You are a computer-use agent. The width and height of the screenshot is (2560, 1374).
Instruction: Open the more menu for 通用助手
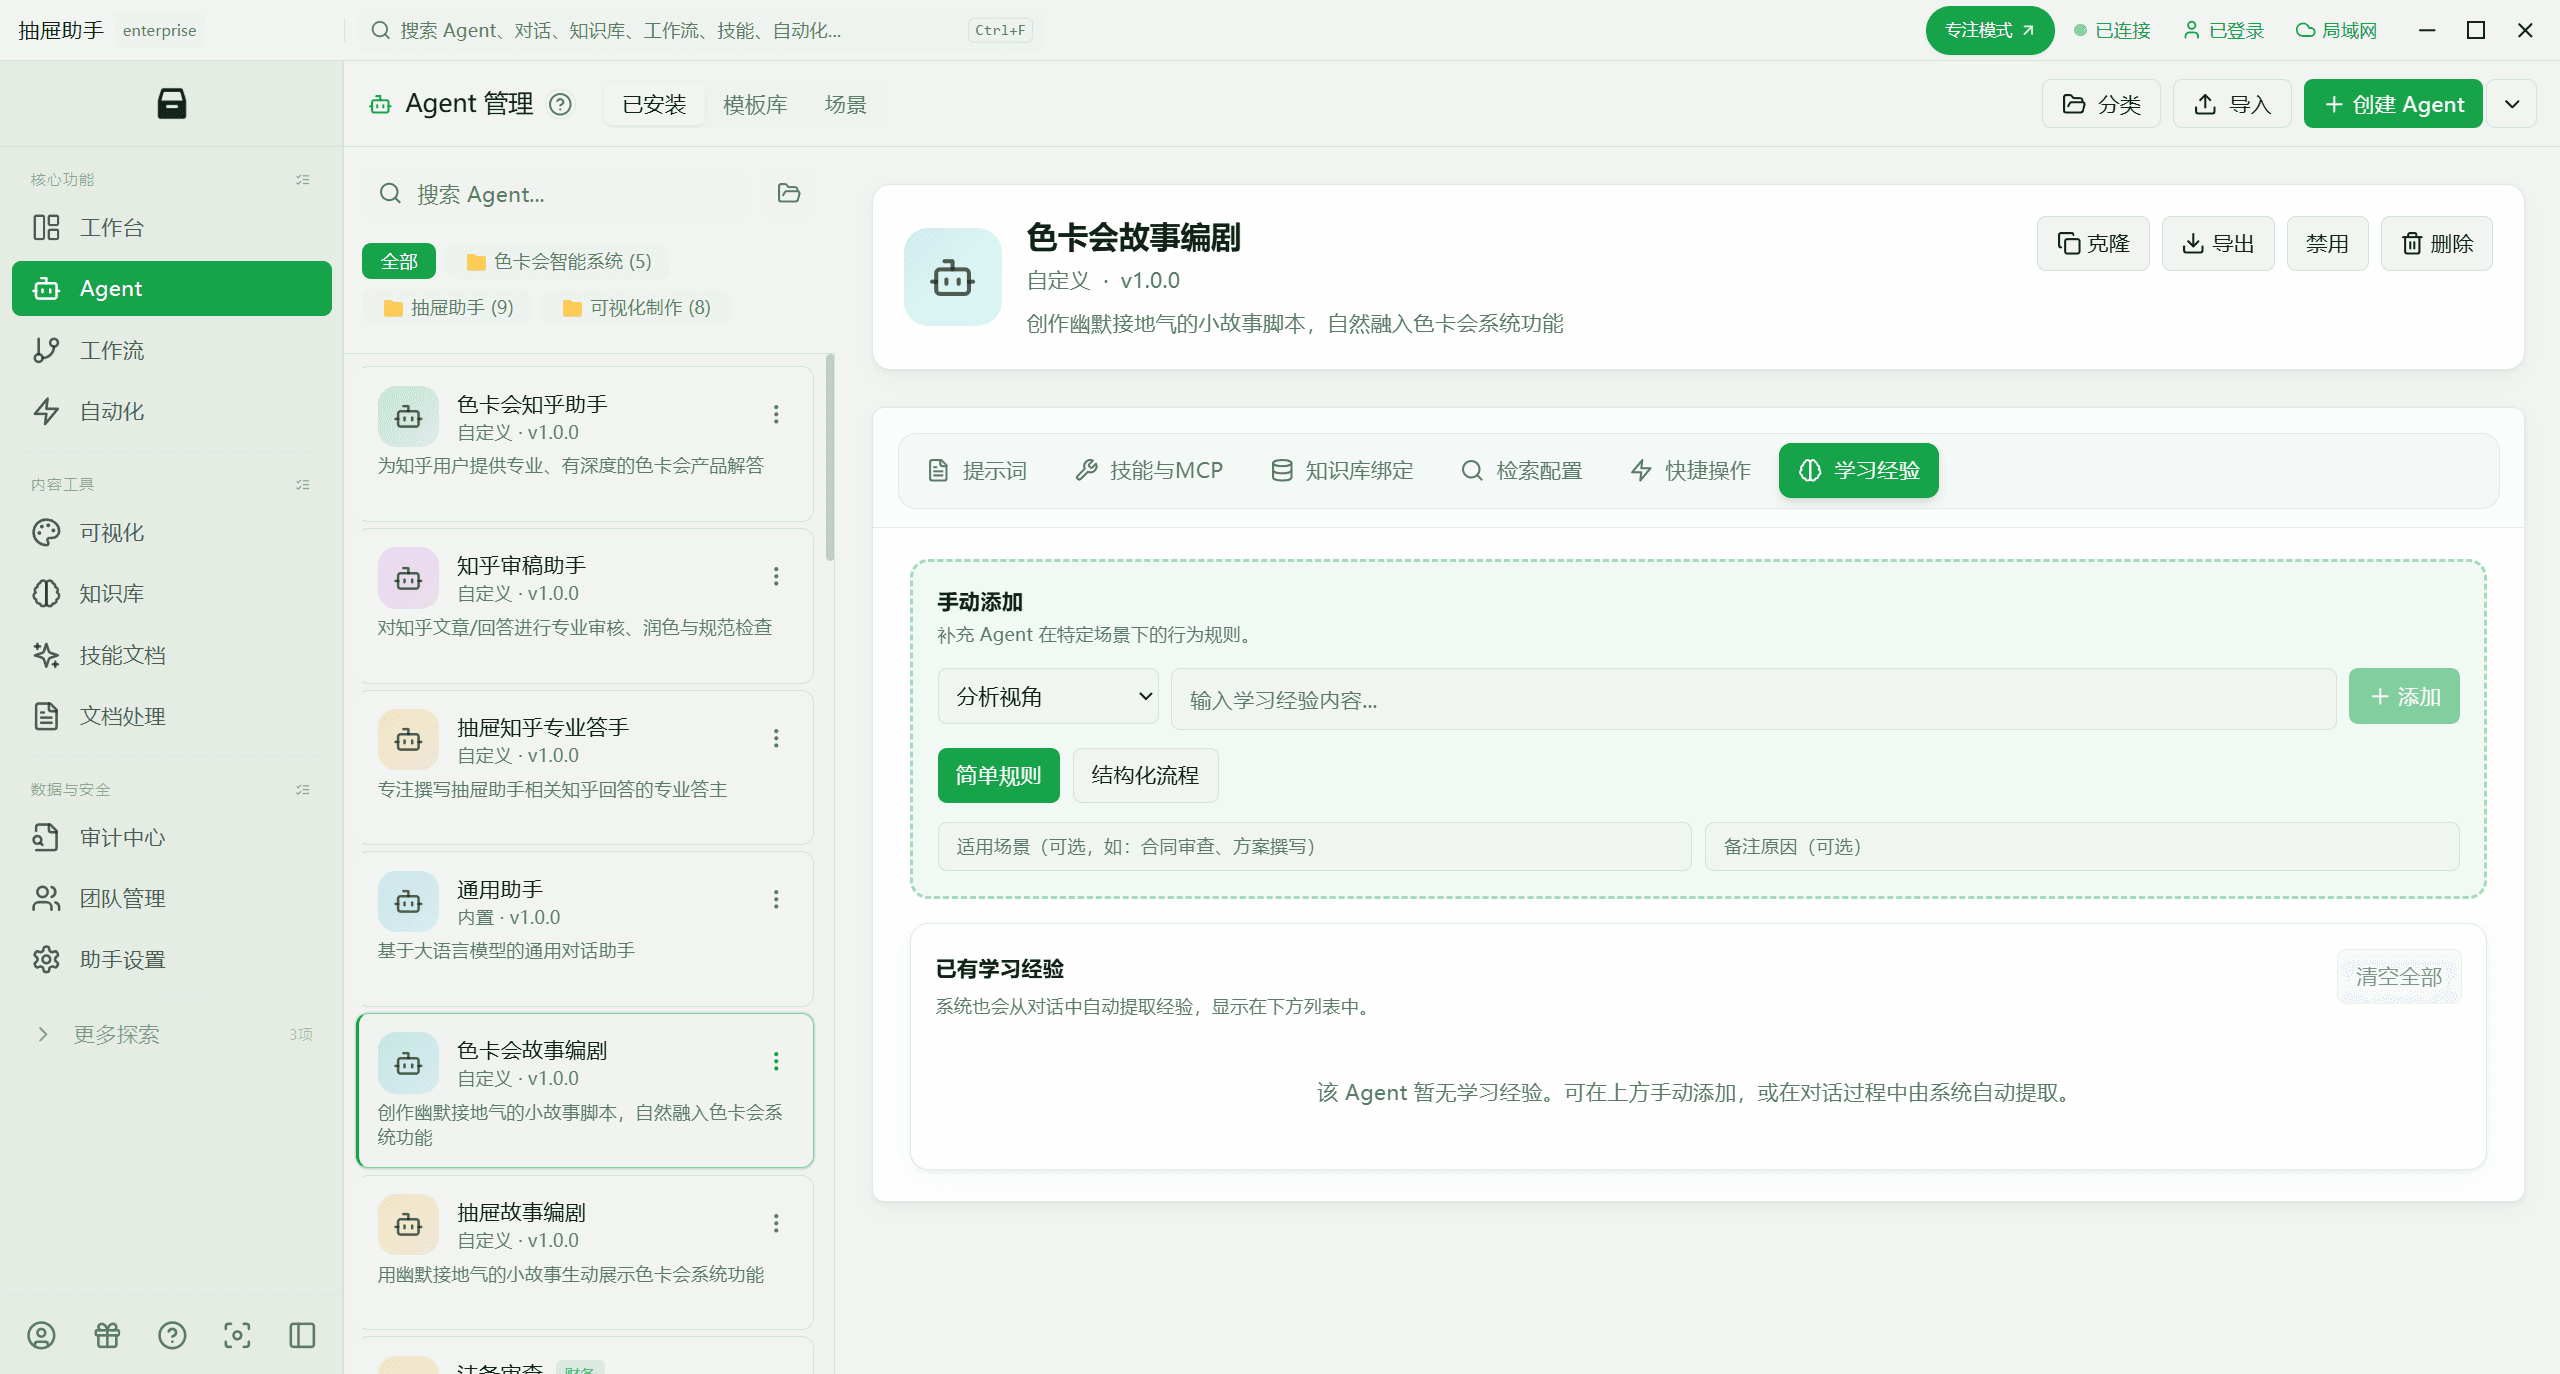click(x=776, y=899)
